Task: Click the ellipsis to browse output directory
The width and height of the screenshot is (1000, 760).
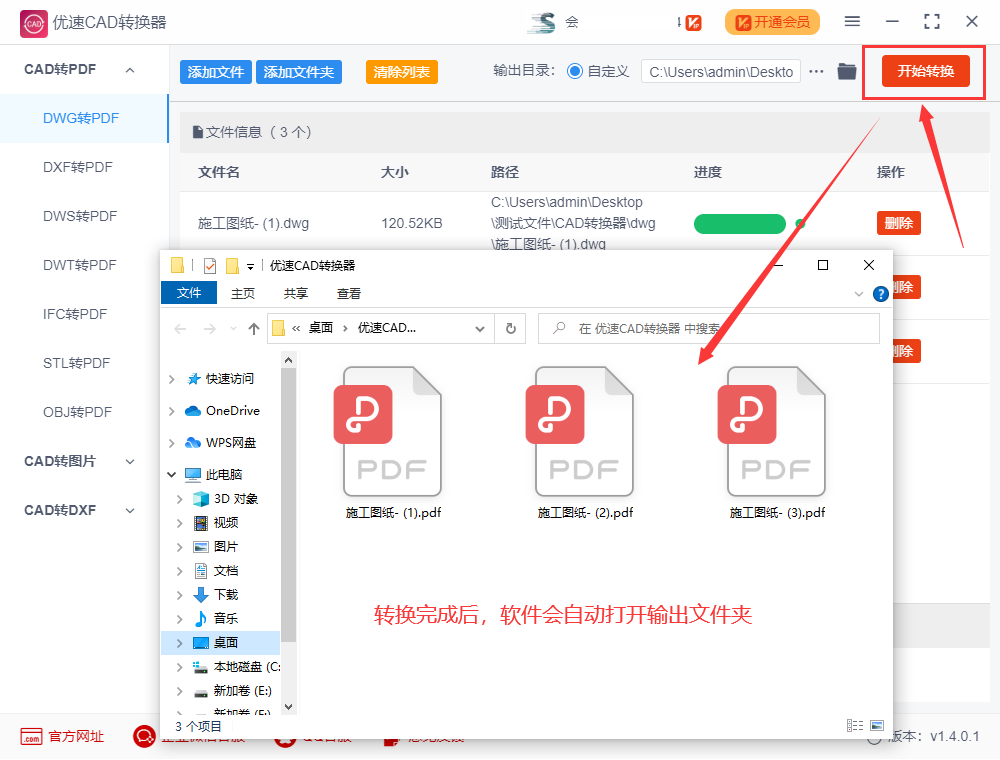Action: 816,71
